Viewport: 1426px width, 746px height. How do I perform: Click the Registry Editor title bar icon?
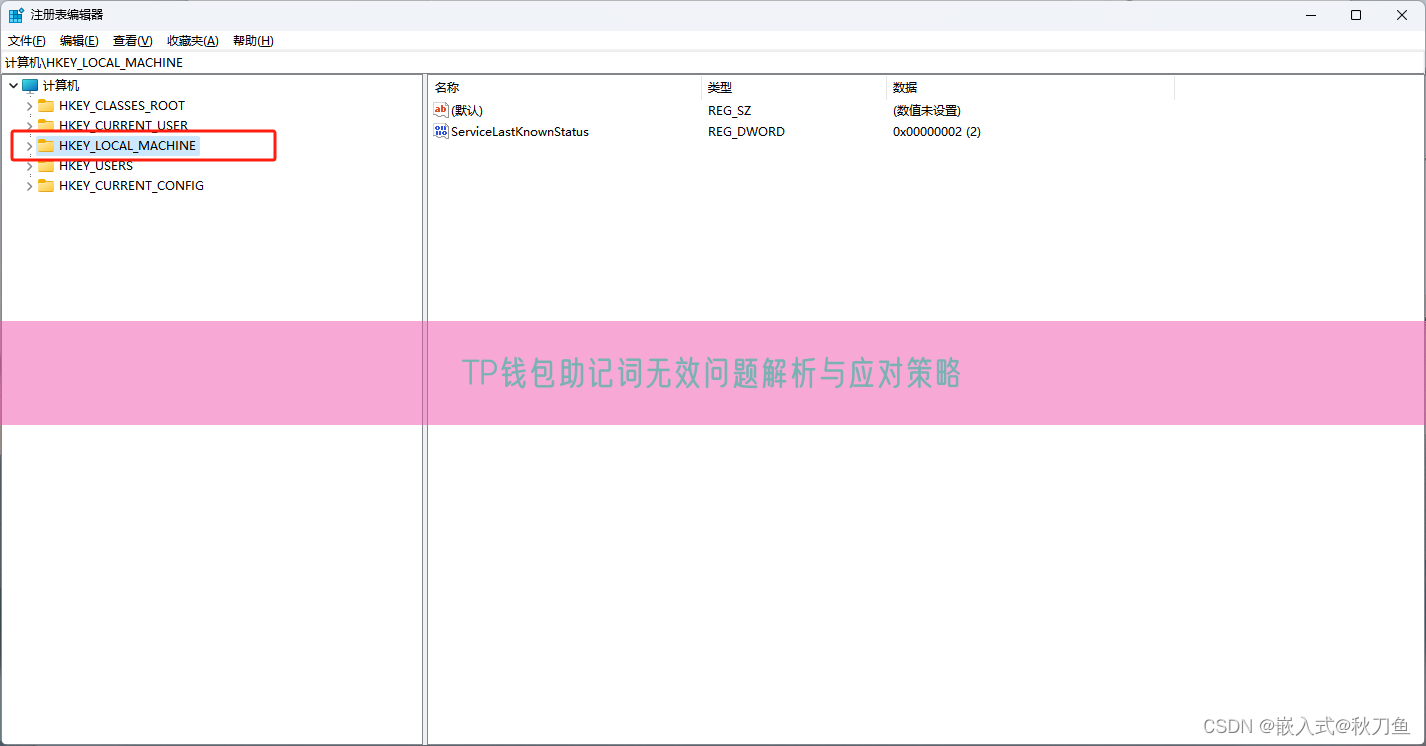pos(16,15)
